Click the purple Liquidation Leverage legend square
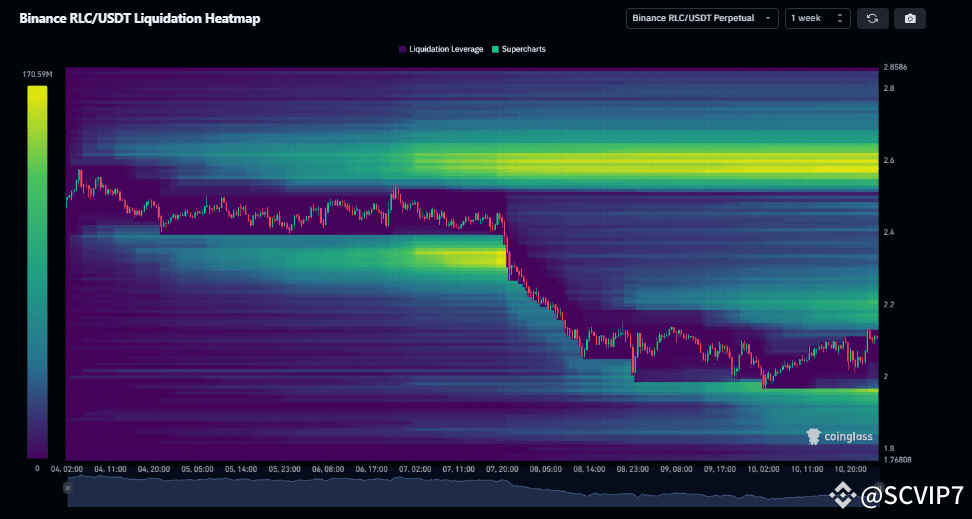 402,49
